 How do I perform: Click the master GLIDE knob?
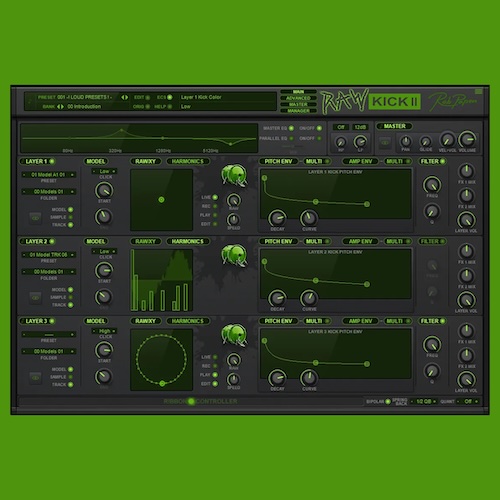426,142
